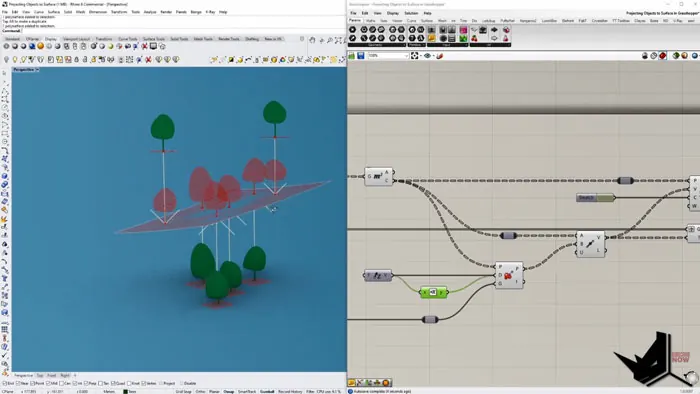
Task: Toggle Ortho in Rhino status bar
Action: pyautogui.click(x=200, y=391)
